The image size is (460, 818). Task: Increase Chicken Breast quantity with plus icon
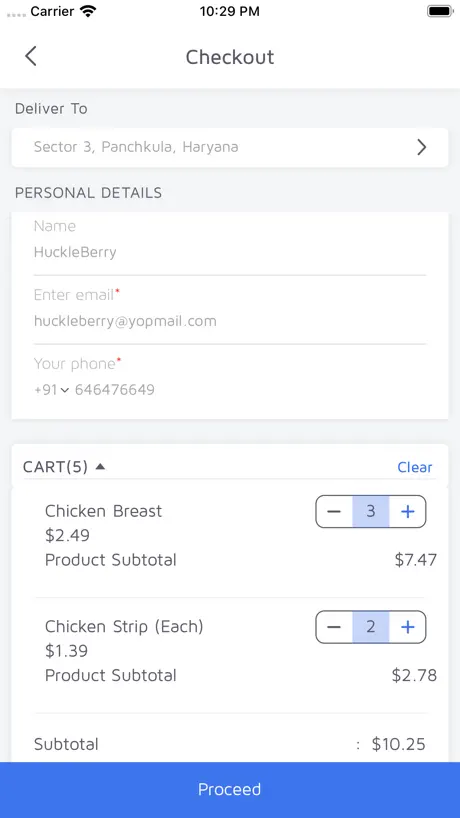tap(407, 512)
